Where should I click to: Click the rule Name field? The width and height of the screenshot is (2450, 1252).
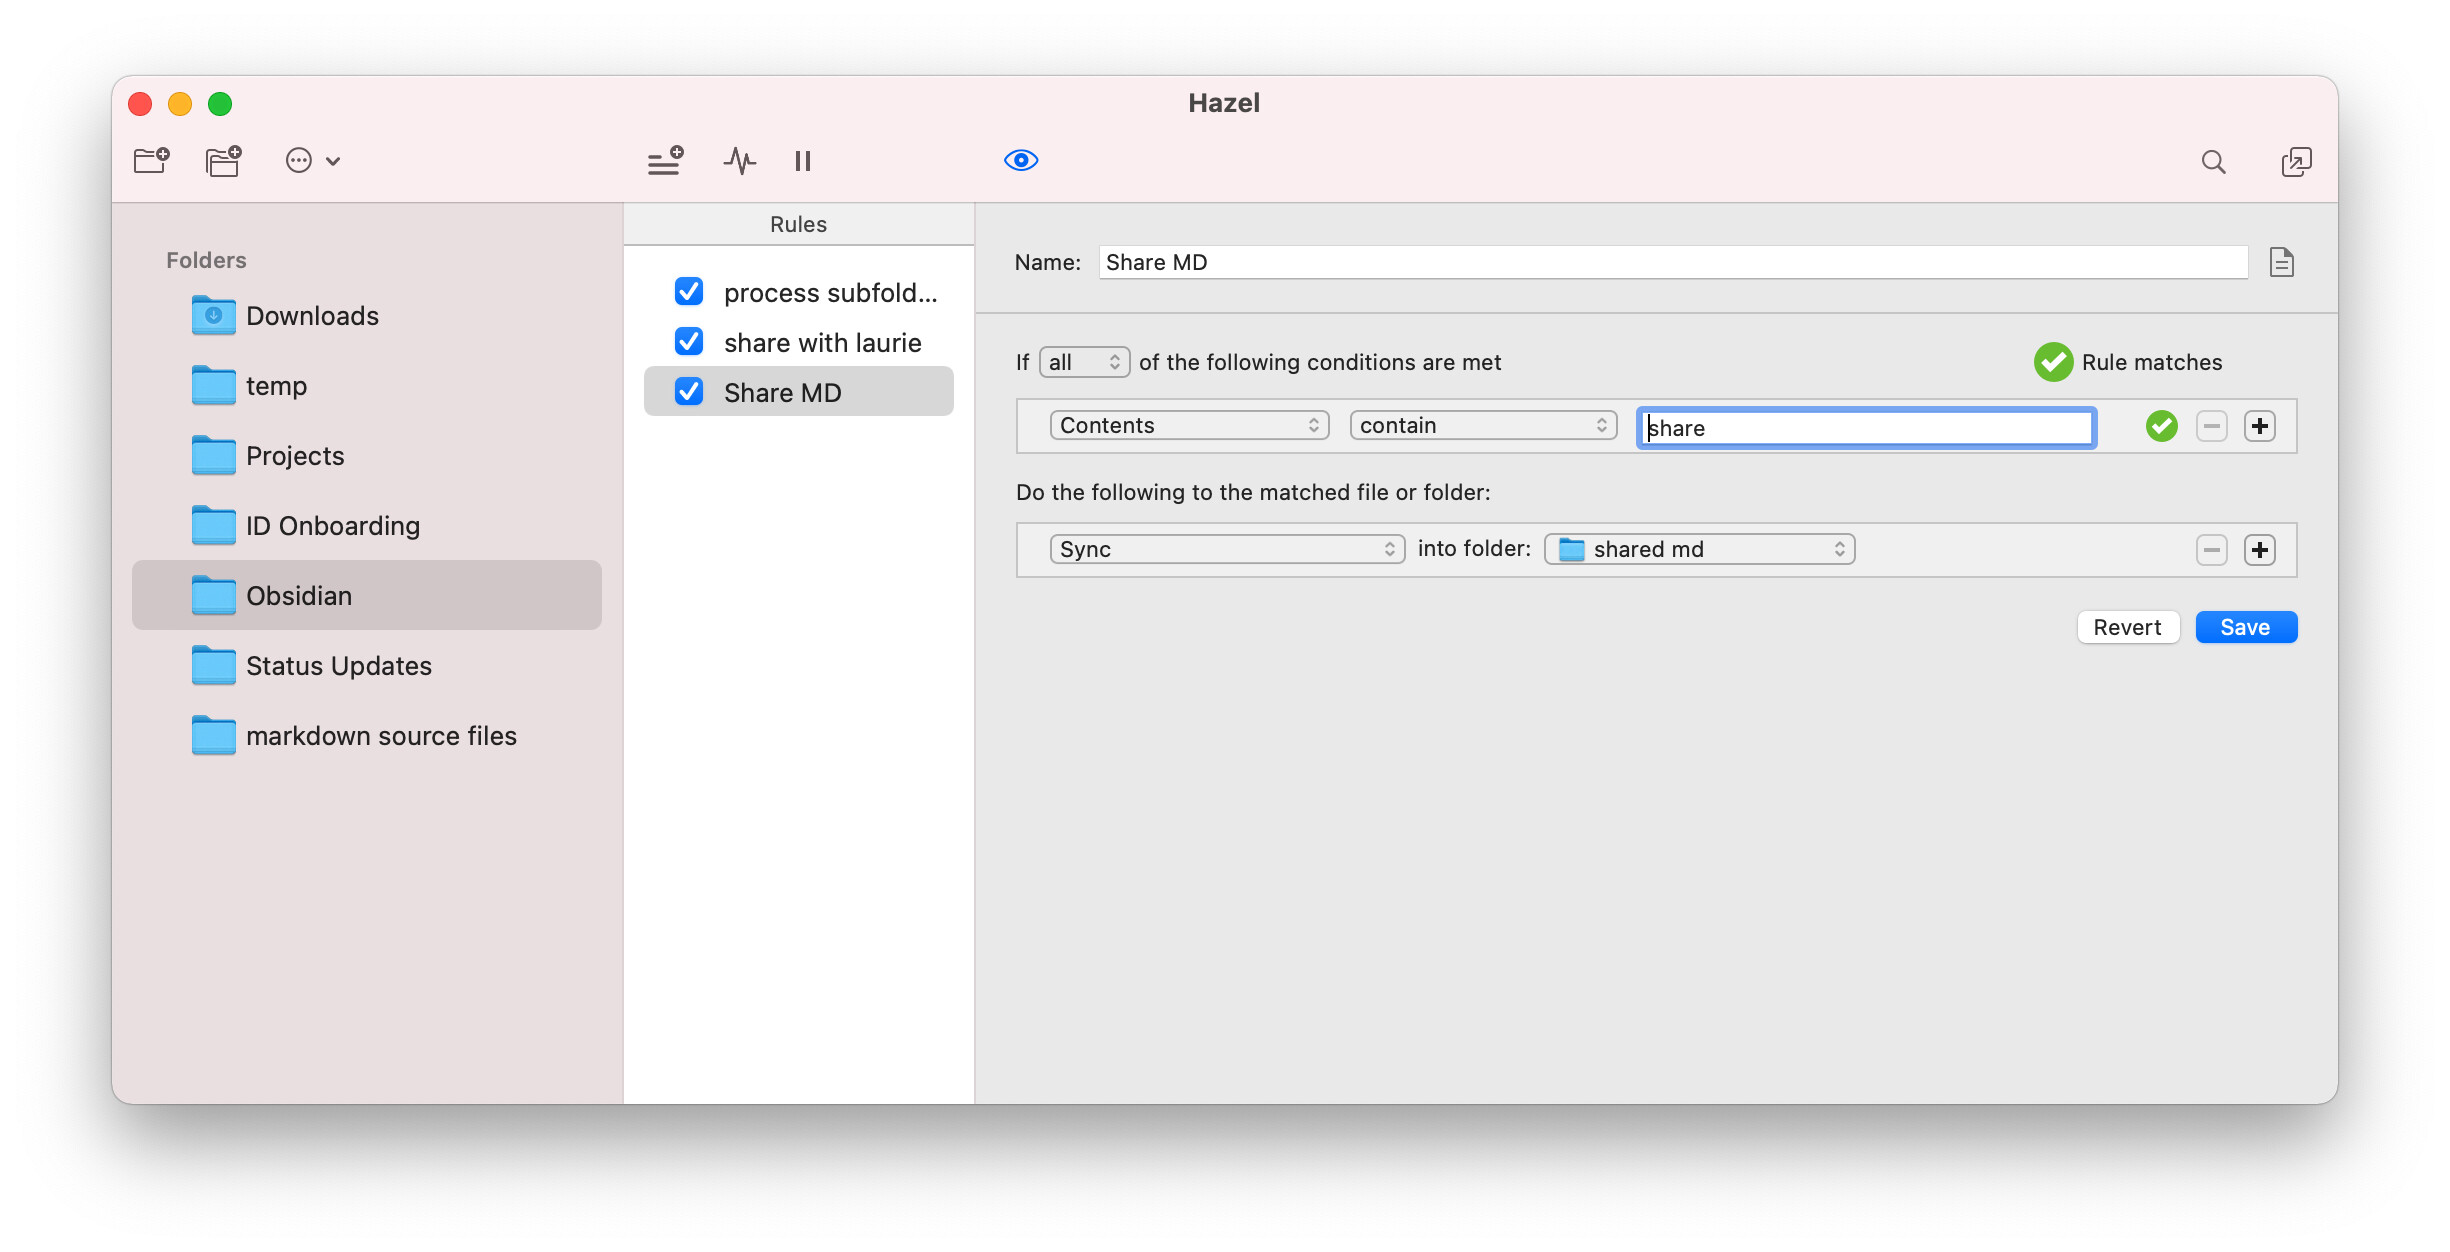pos(1673,262)
